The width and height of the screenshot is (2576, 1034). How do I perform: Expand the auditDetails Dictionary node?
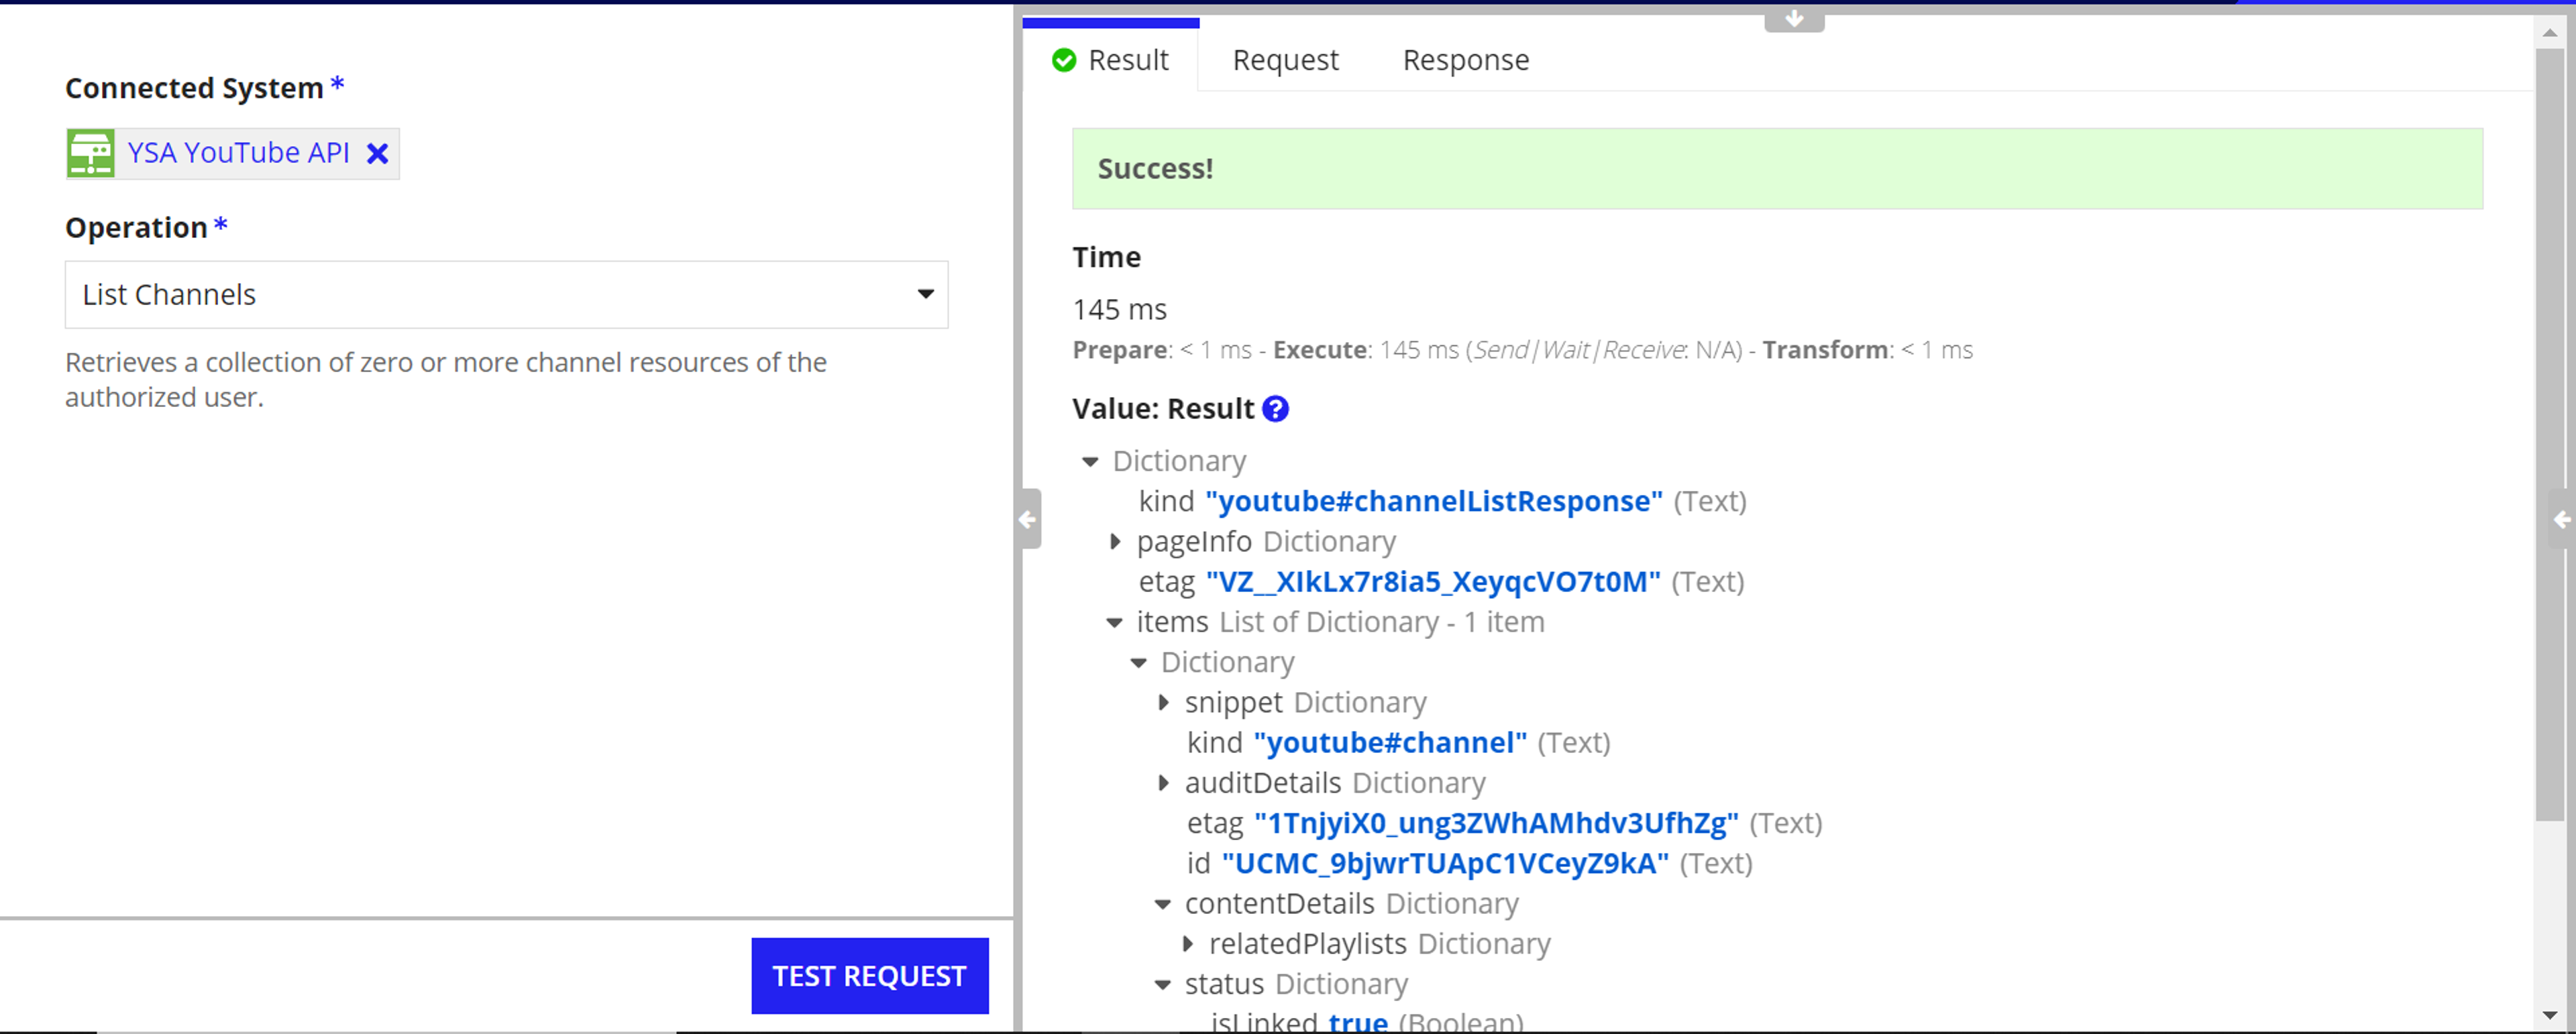pyautogui.click(x=1163, y=782)
